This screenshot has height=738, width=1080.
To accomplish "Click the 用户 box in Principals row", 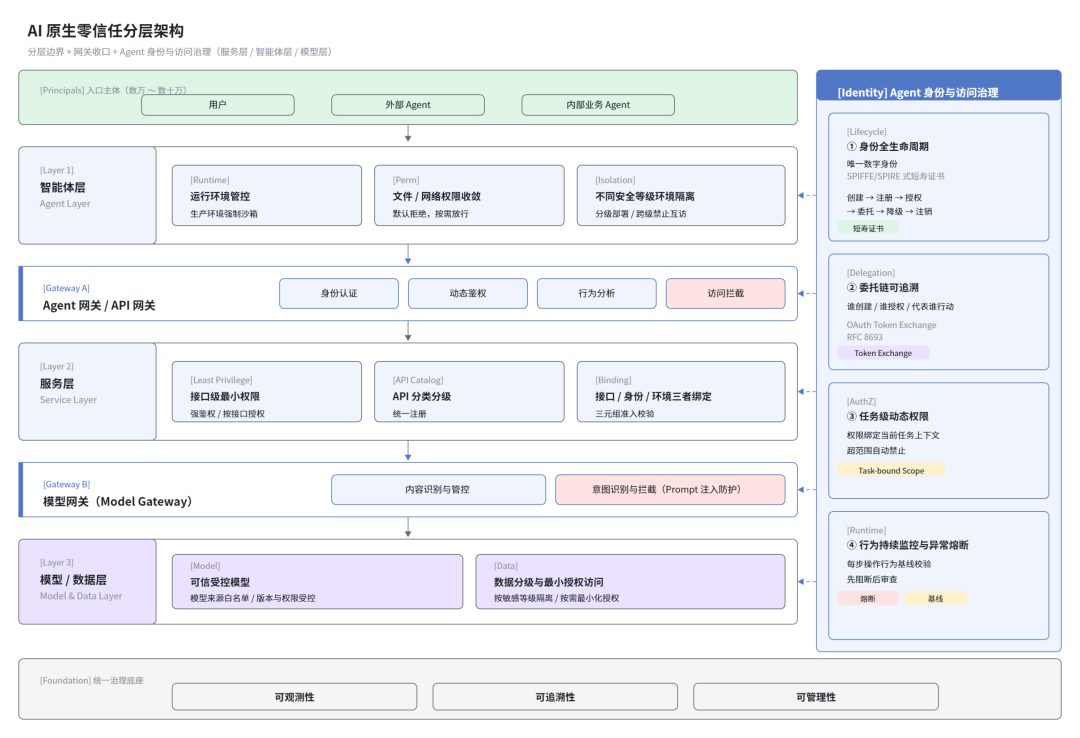I will [x=218, y=105].
